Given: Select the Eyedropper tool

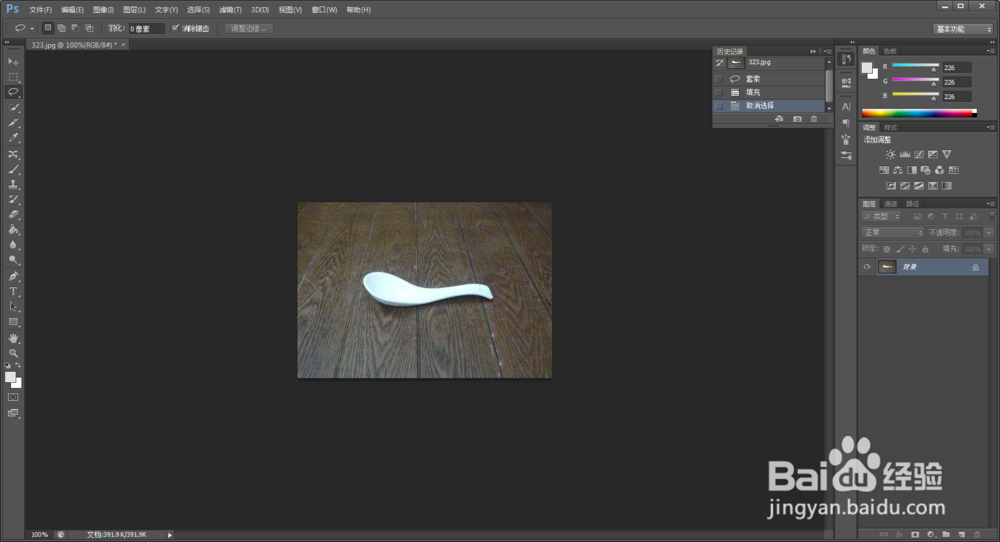Looking at the screenshot, I should pos(13,138).
